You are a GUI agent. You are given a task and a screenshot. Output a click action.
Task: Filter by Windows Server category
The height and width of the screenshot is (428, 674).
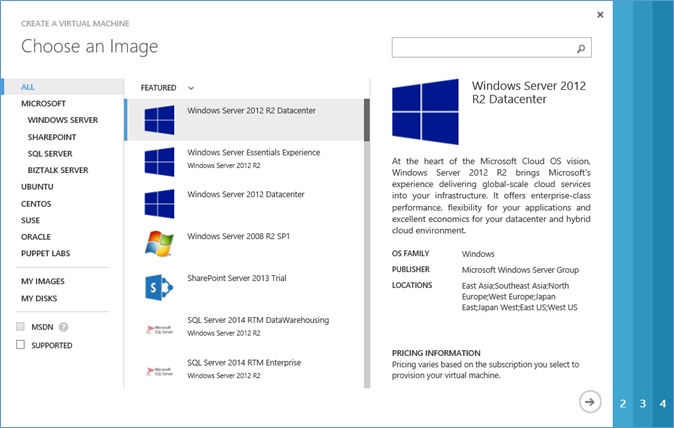point(63,120)
